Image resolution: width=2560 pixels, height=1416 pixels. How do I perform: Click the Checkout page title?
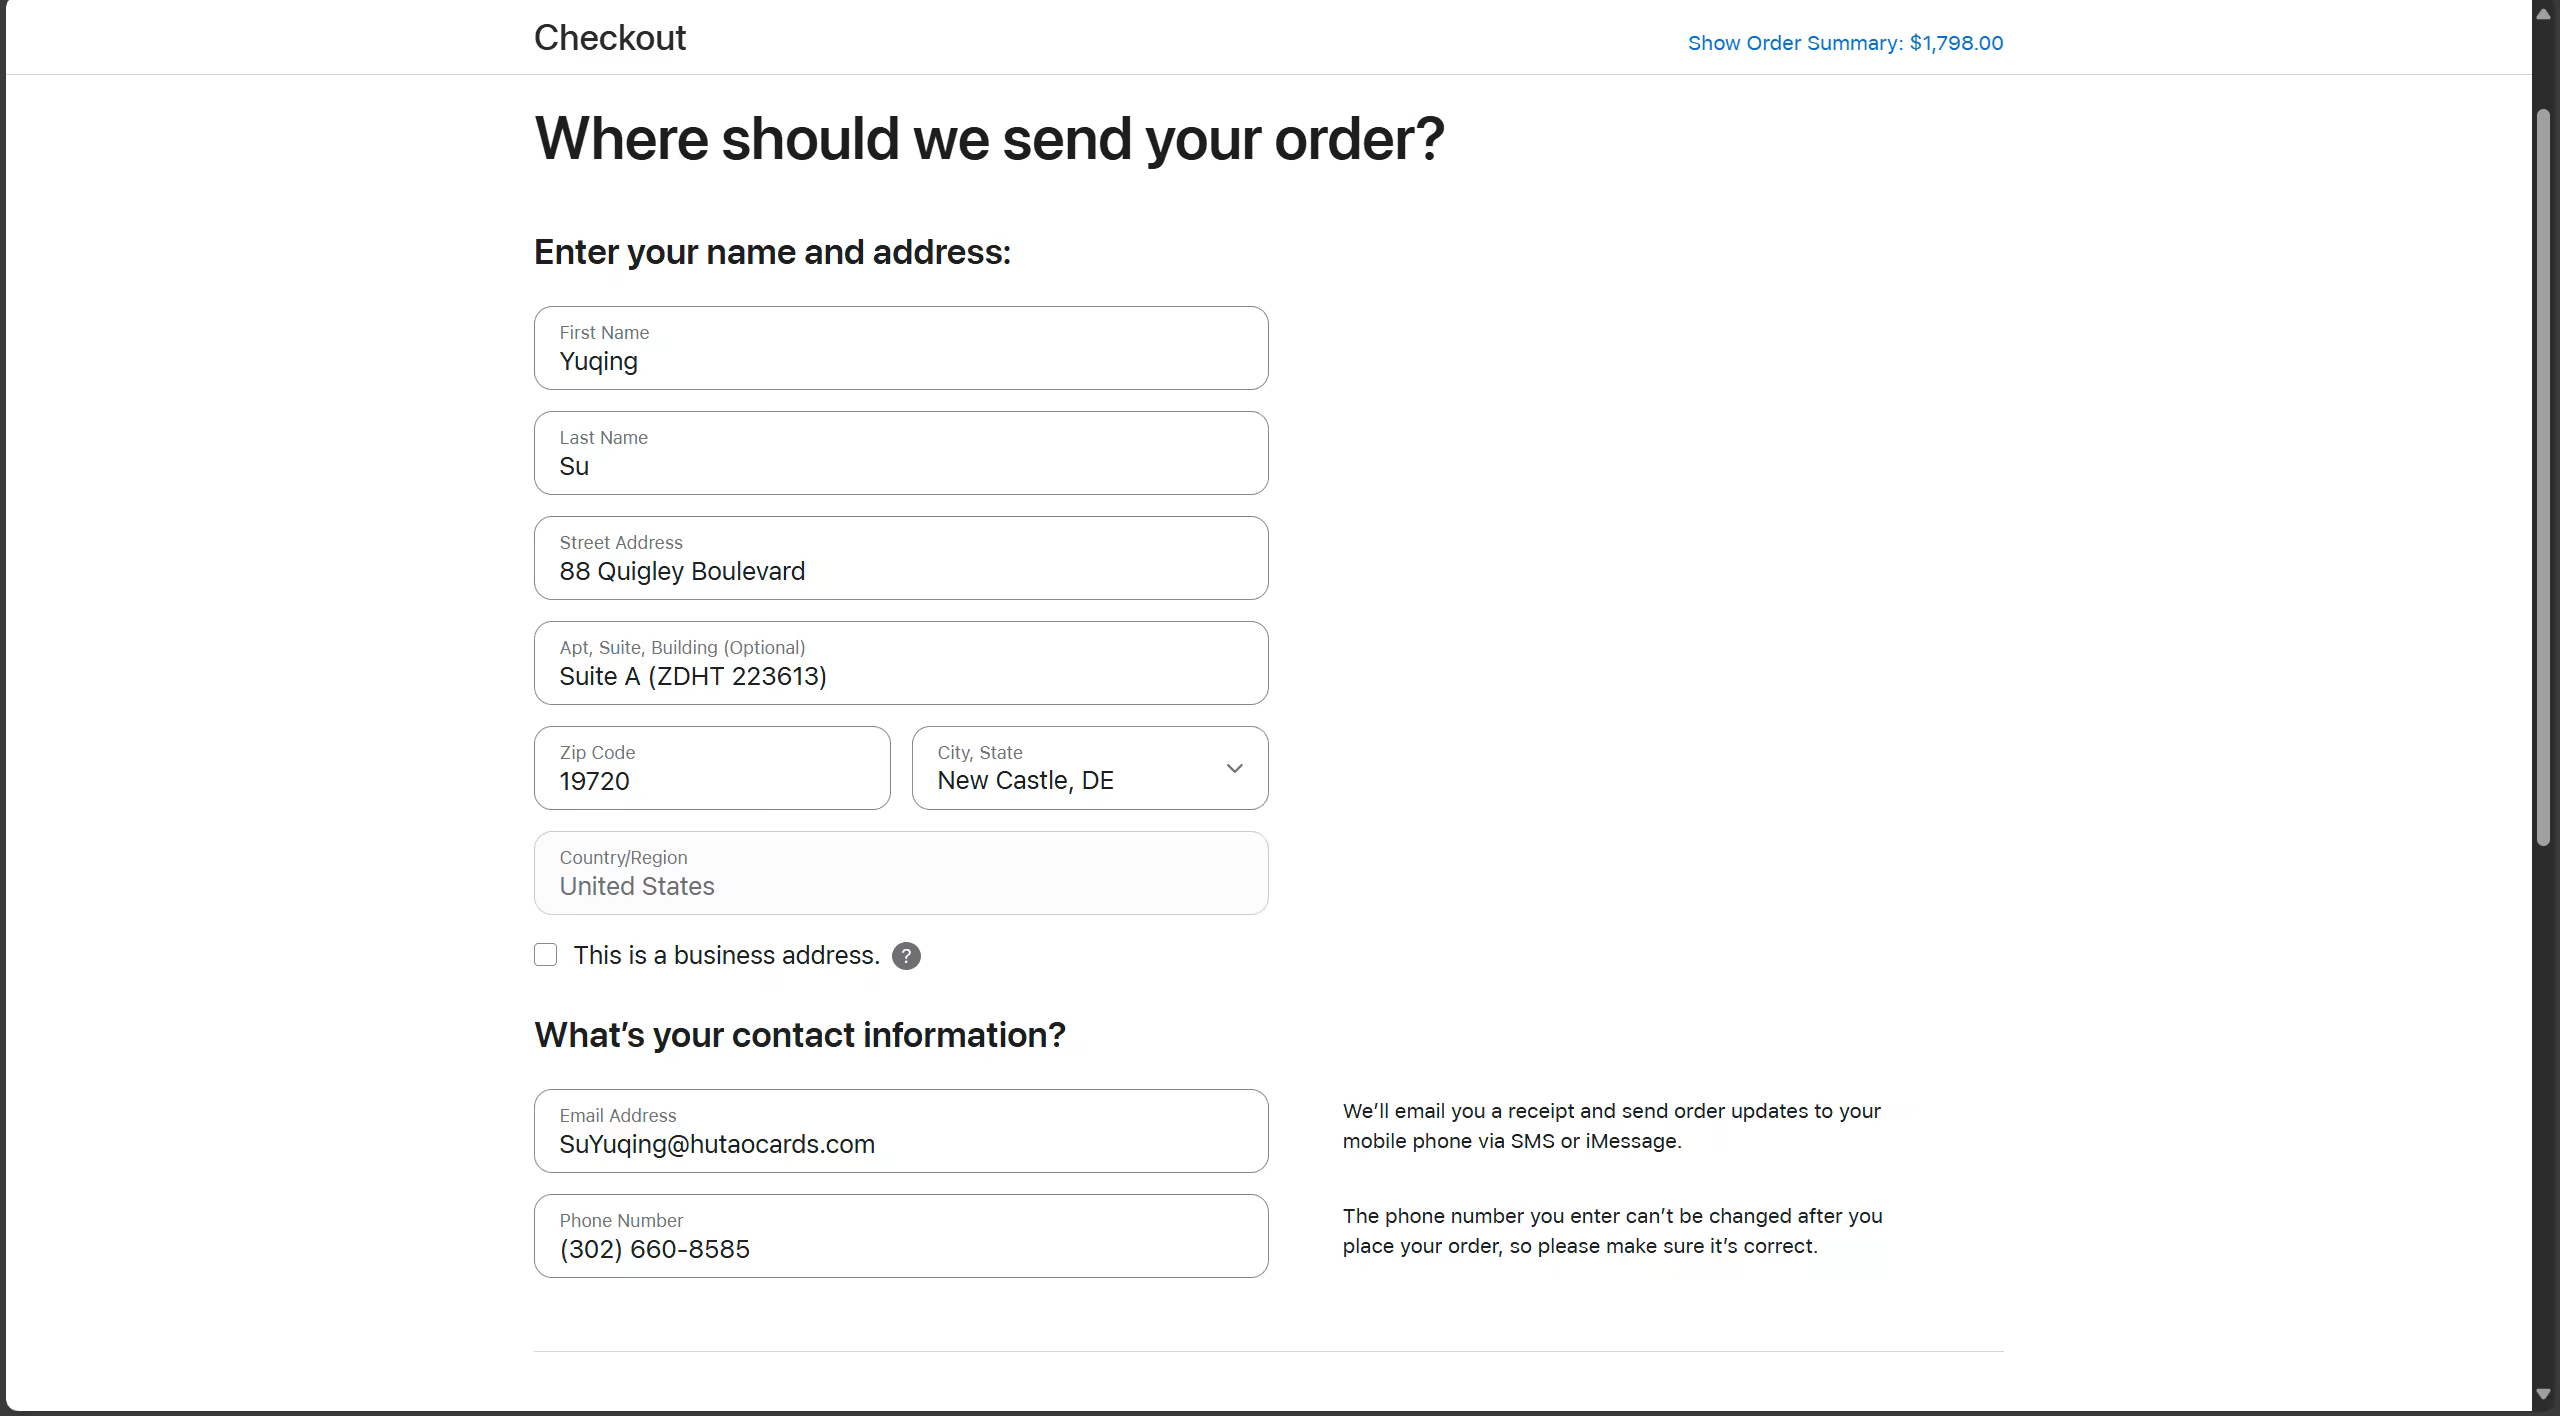(610, 38)
